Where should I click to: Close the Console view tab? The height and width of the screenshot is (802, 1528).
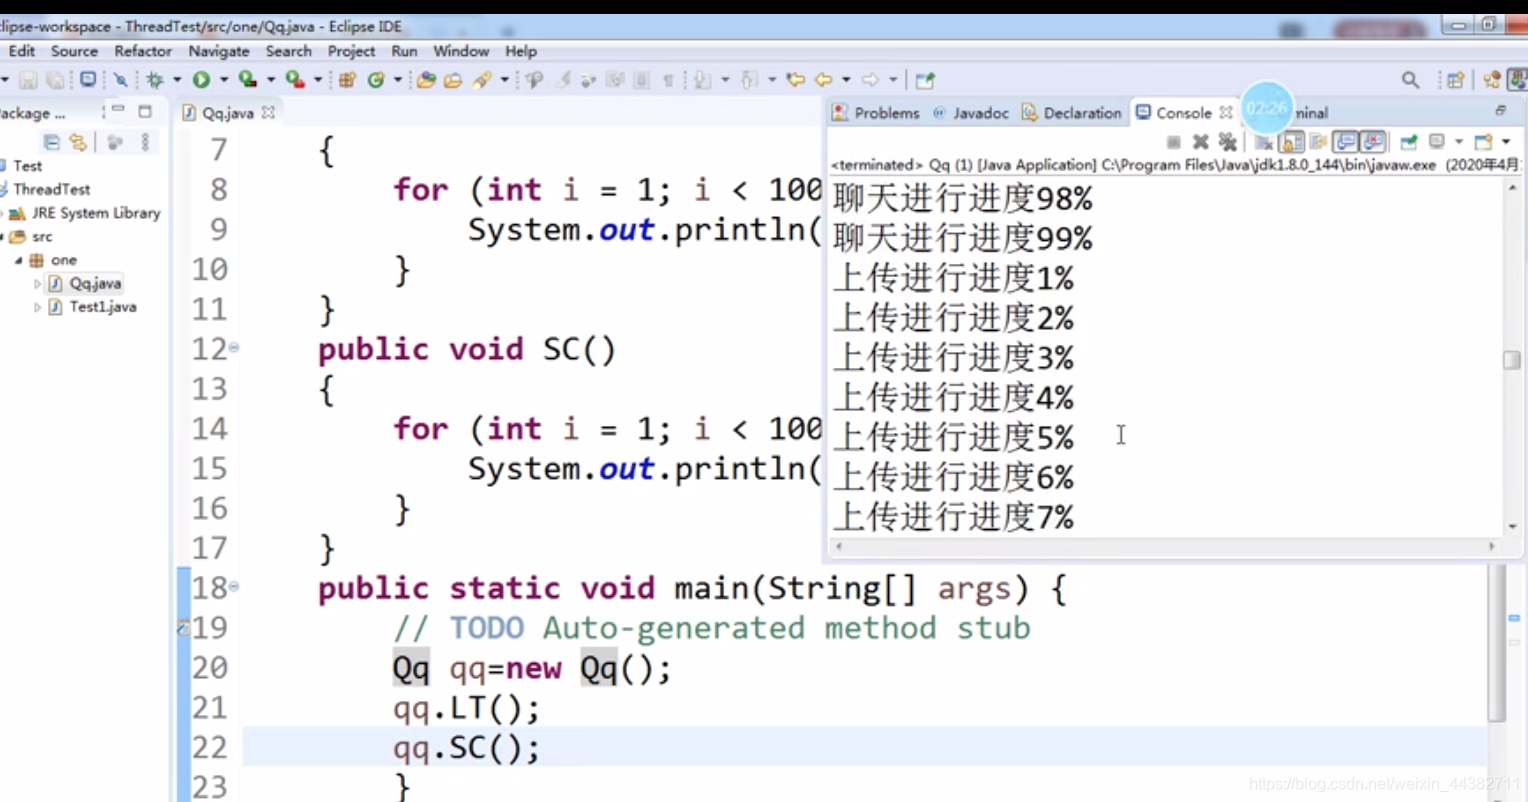[x=1226, y=113]
